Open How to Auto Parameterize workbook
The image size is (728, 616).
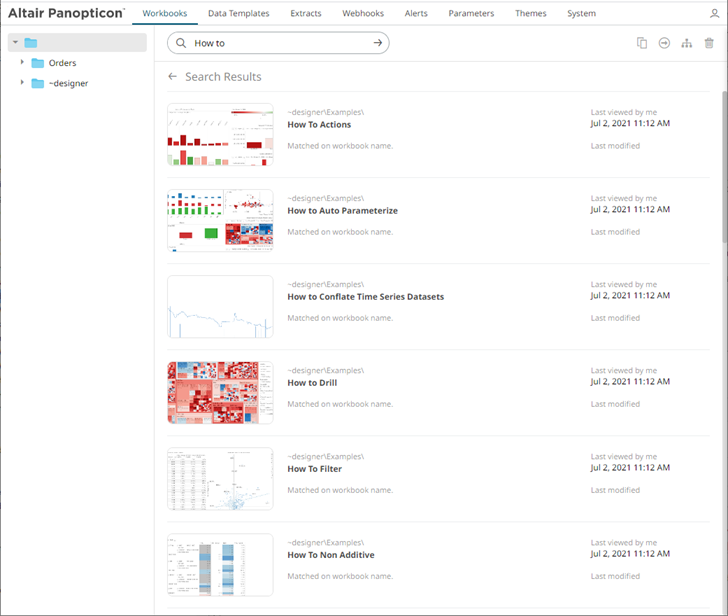click(342, 211)
